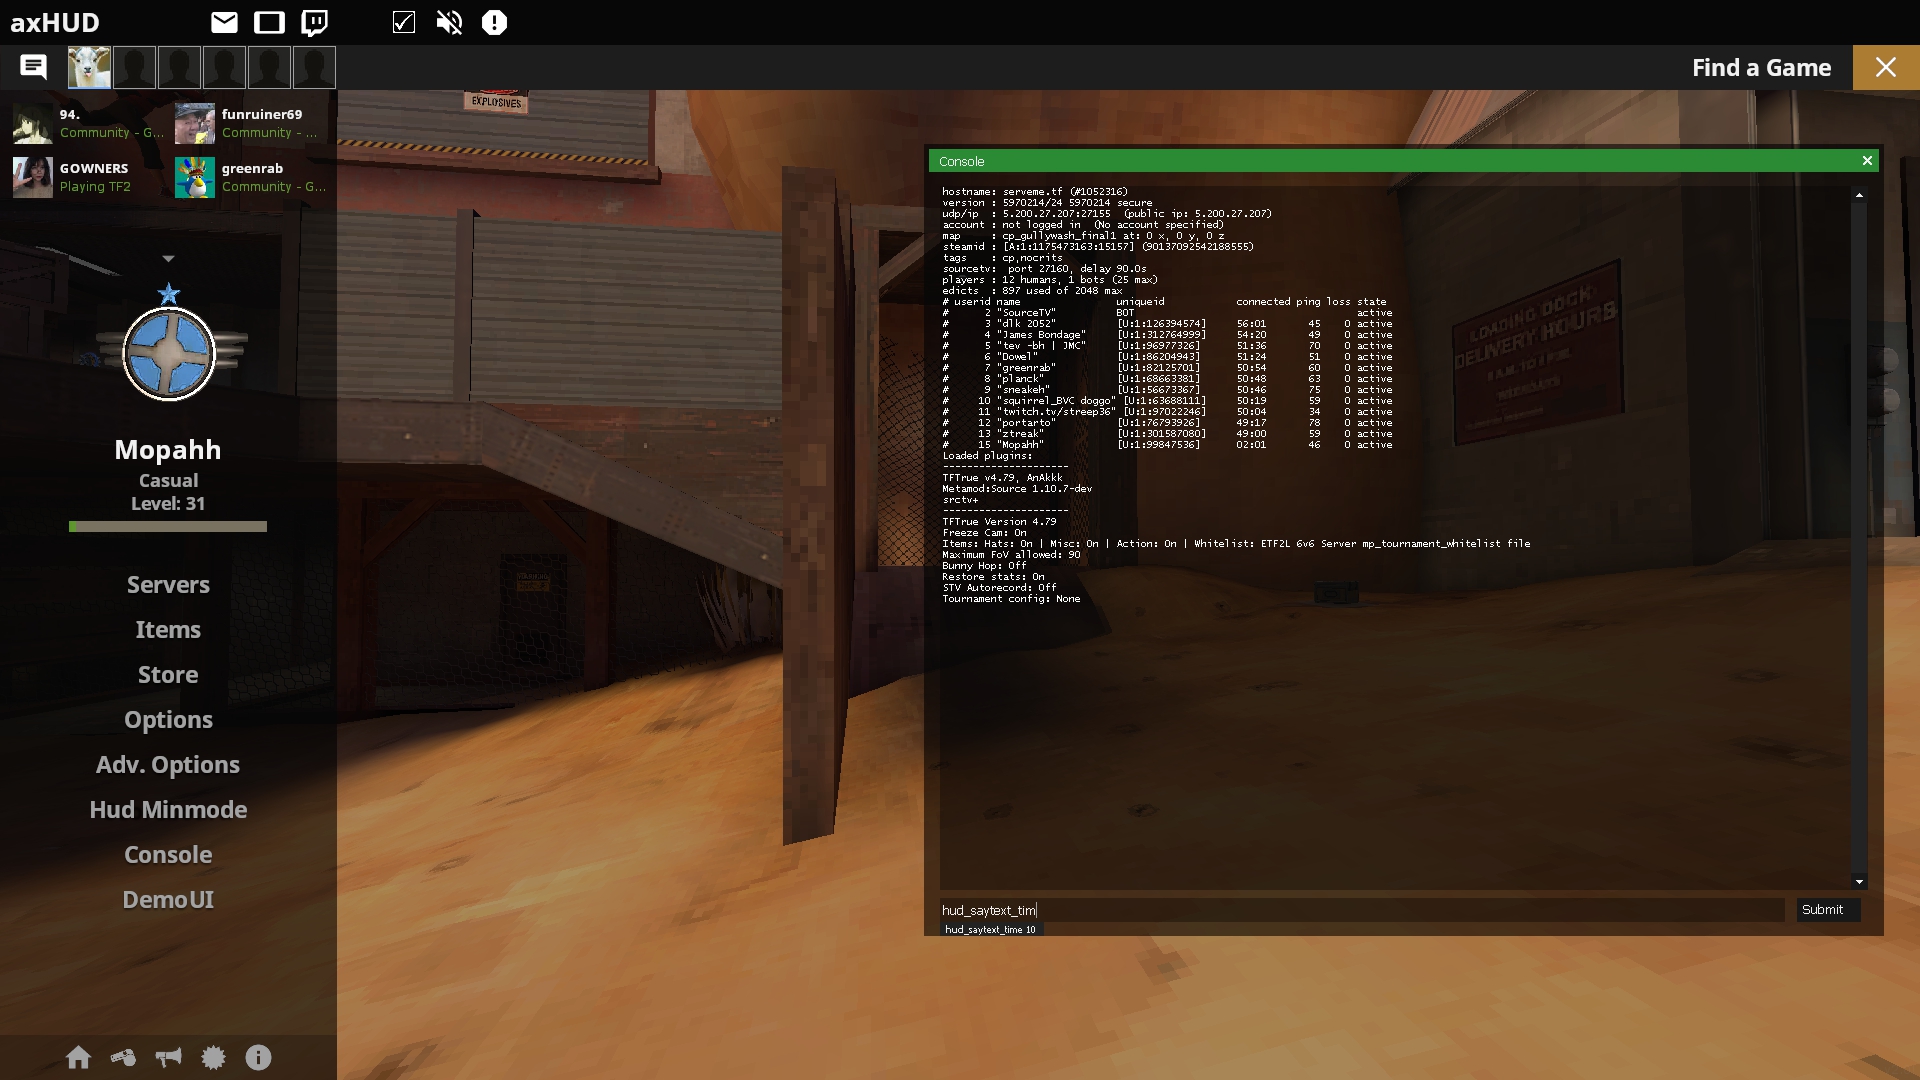Open friend greenrab's penguin avatar
The width and height of the screenshot is (1920, 1080).
[194, 178]
